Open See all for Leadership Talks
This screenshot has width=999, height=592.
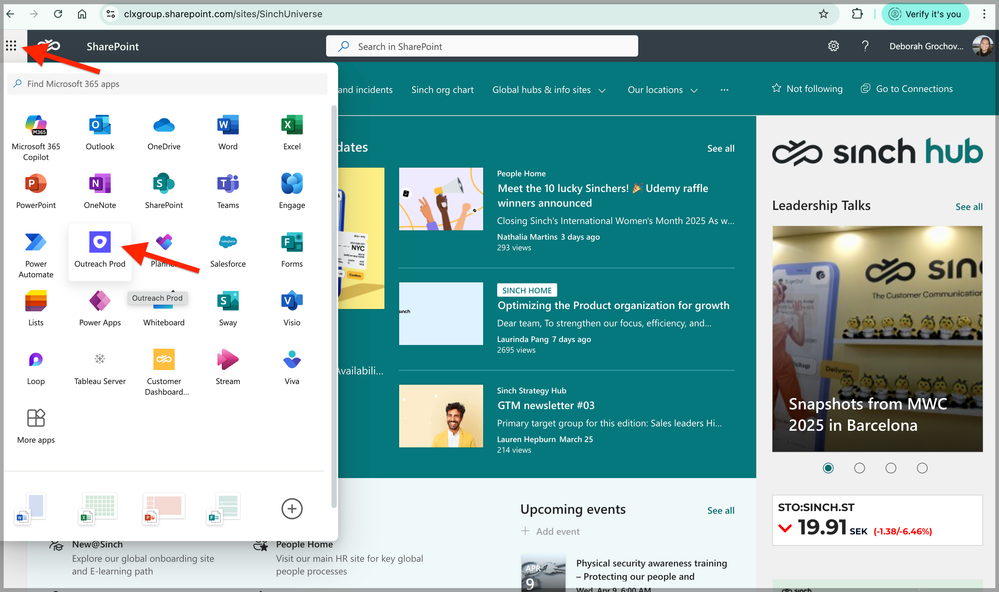[968, 206]
